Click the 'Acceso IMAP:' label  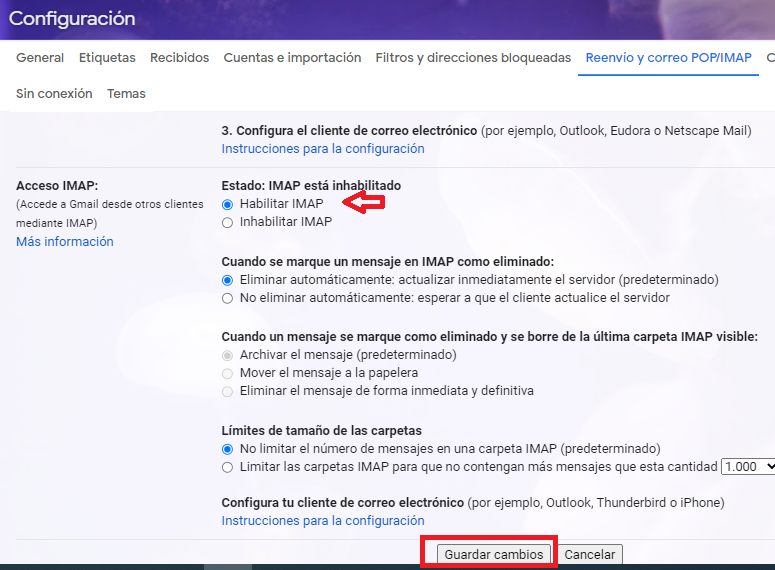click(x=57, y=185)
